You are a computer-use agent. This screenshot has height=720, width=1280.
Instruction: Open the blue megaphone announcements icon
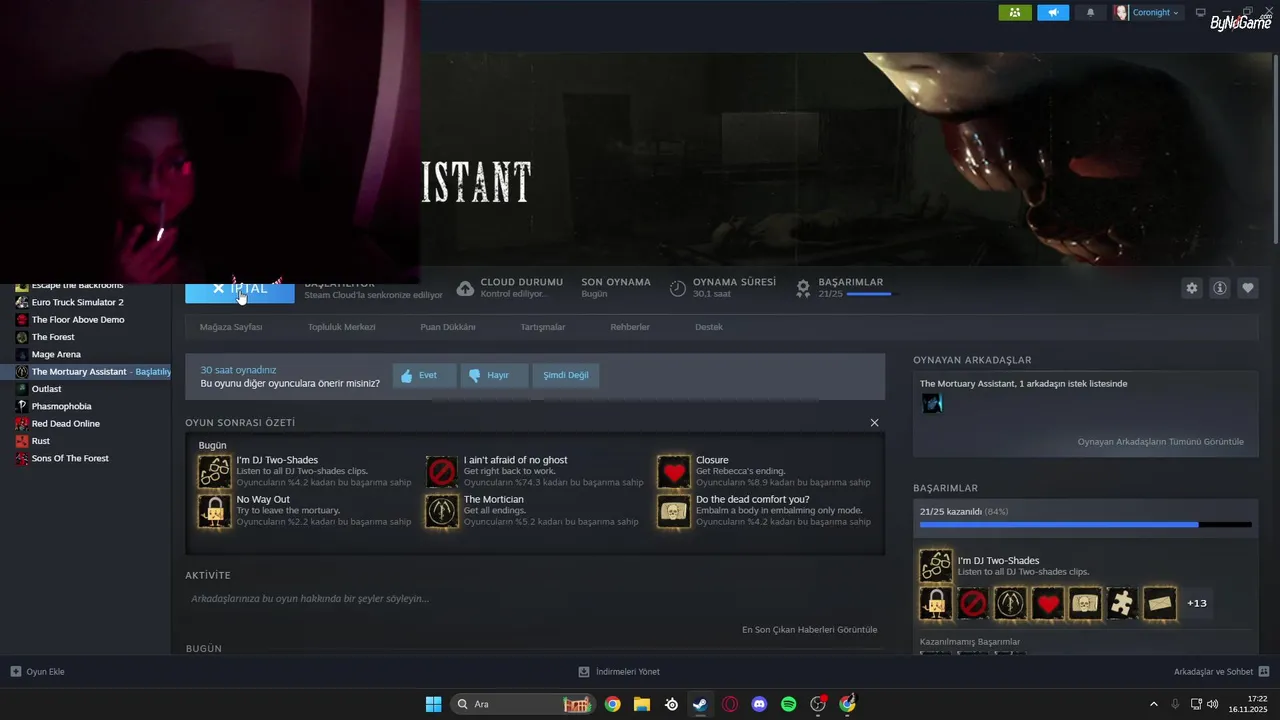coord(1053,13)
